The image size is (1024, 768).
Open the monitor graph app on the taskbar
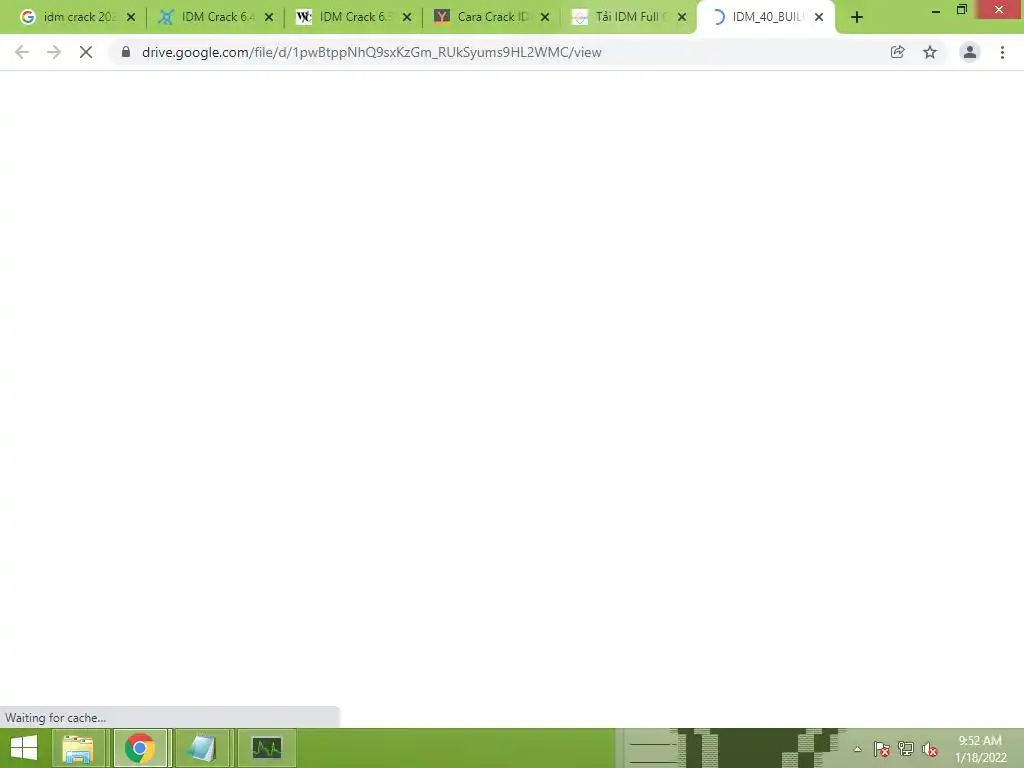coord(266,748)
